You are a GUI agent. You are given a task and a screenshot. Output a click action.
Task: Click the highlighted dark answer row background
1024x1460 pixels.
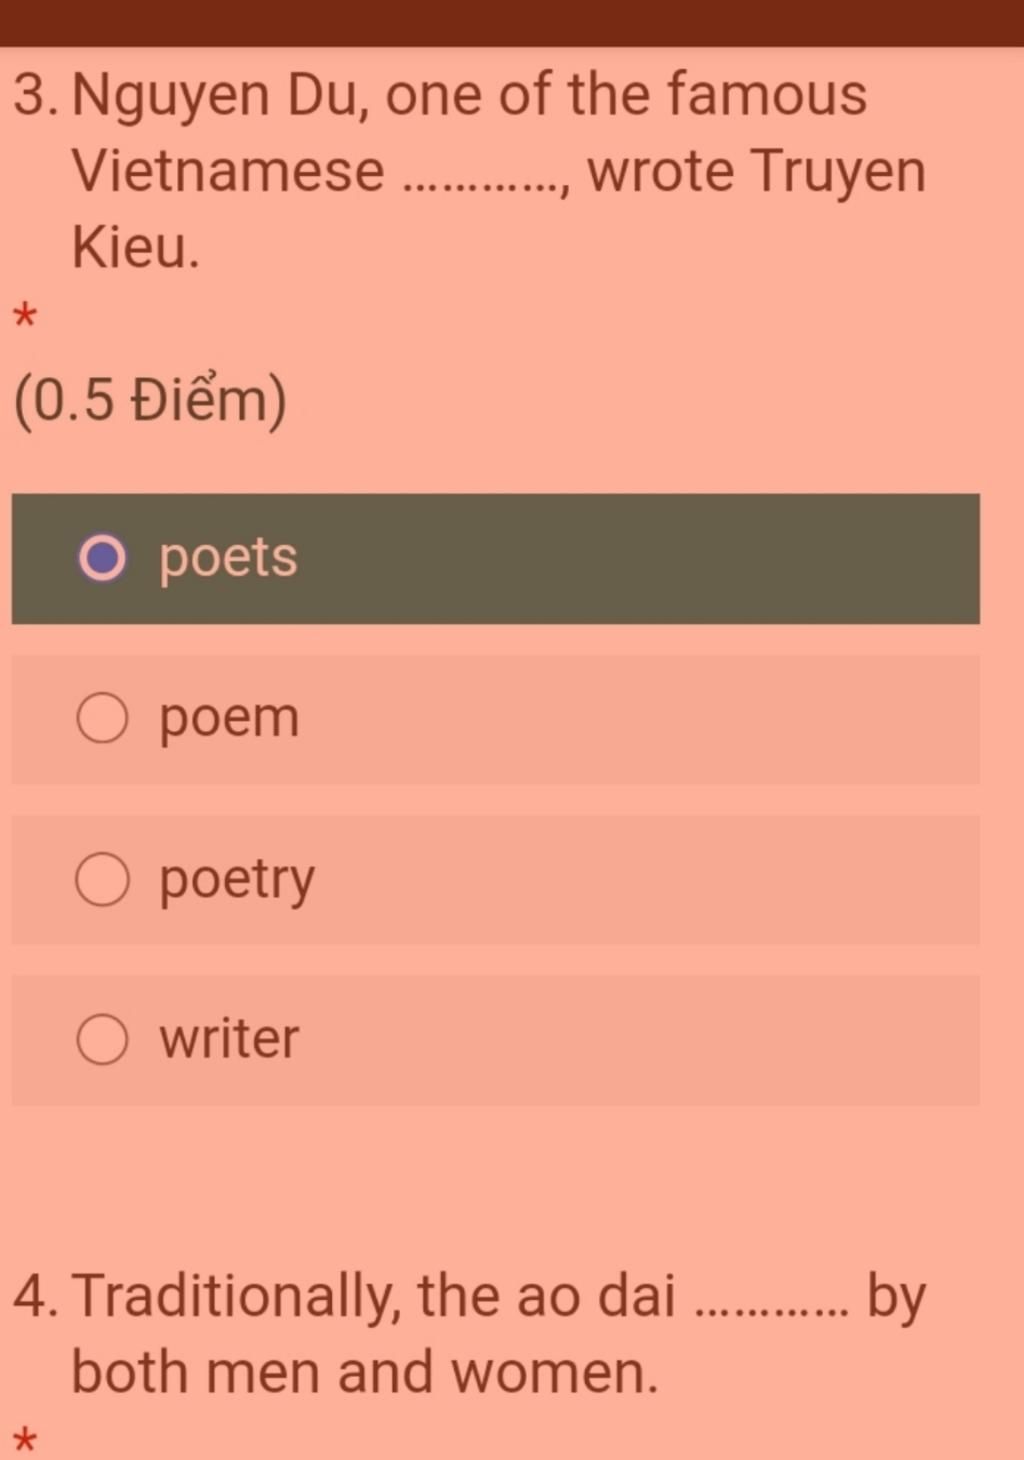[x=640, y=558]
